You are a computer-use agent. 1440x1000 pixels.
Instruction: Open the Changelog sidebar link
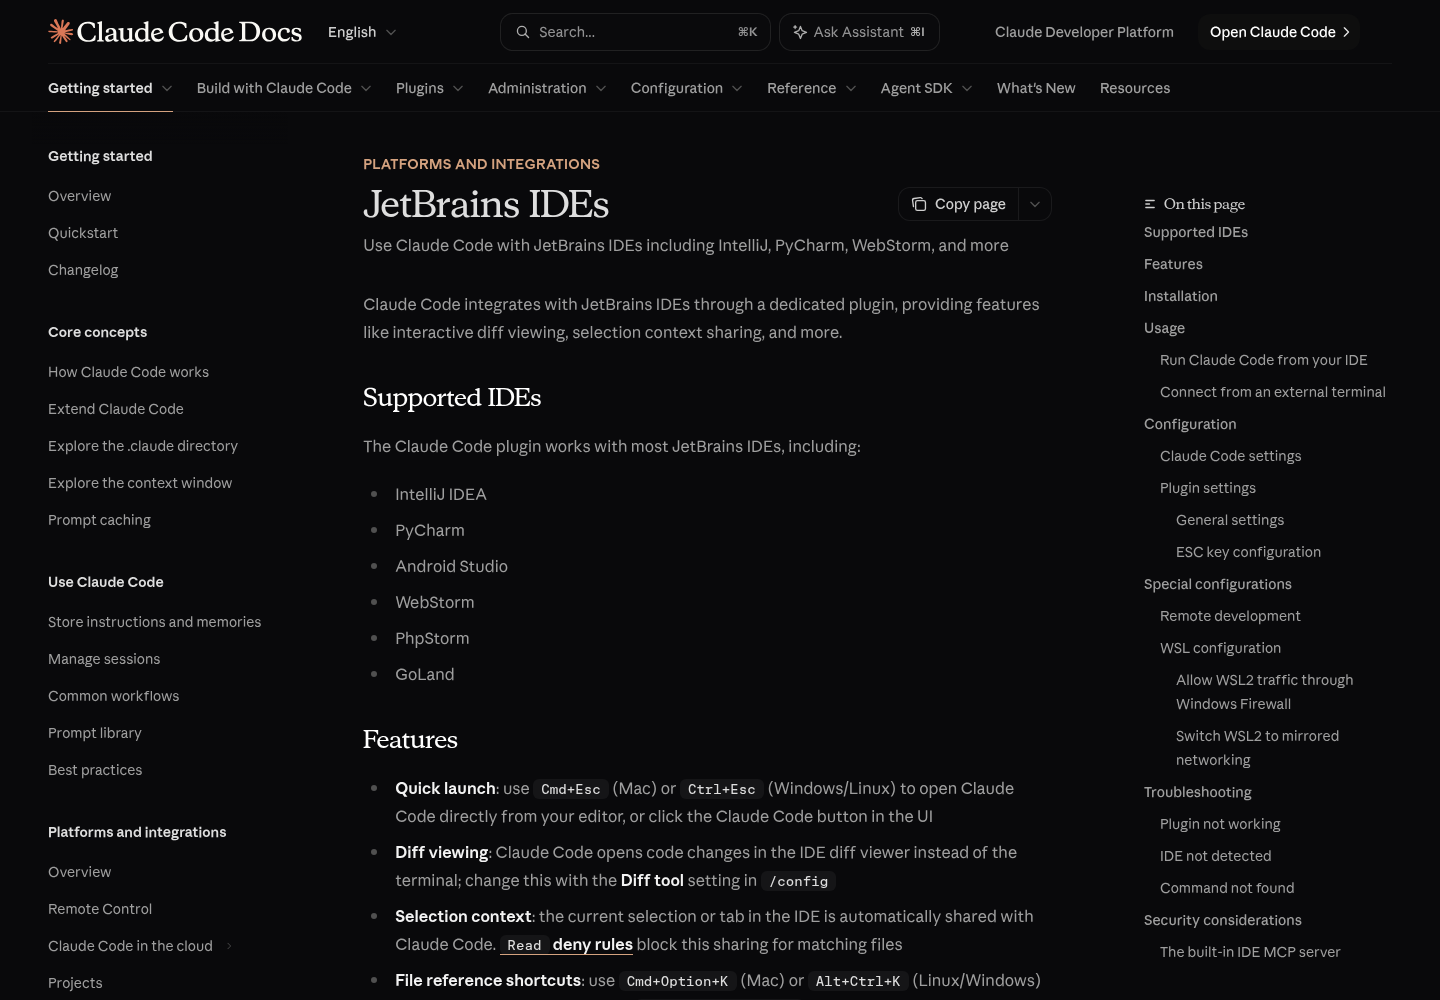pos(83,270)
